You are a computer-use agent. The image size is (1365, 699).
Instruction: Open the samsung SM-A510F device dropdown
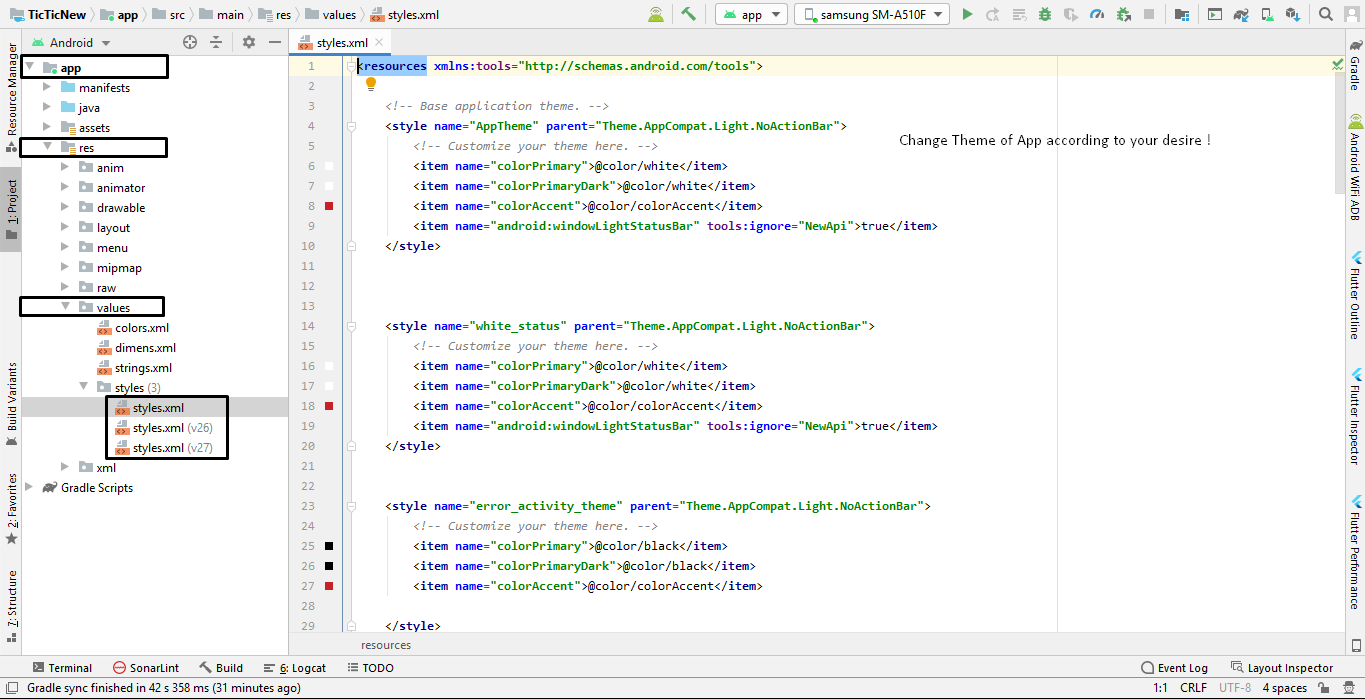click(871, 15)
